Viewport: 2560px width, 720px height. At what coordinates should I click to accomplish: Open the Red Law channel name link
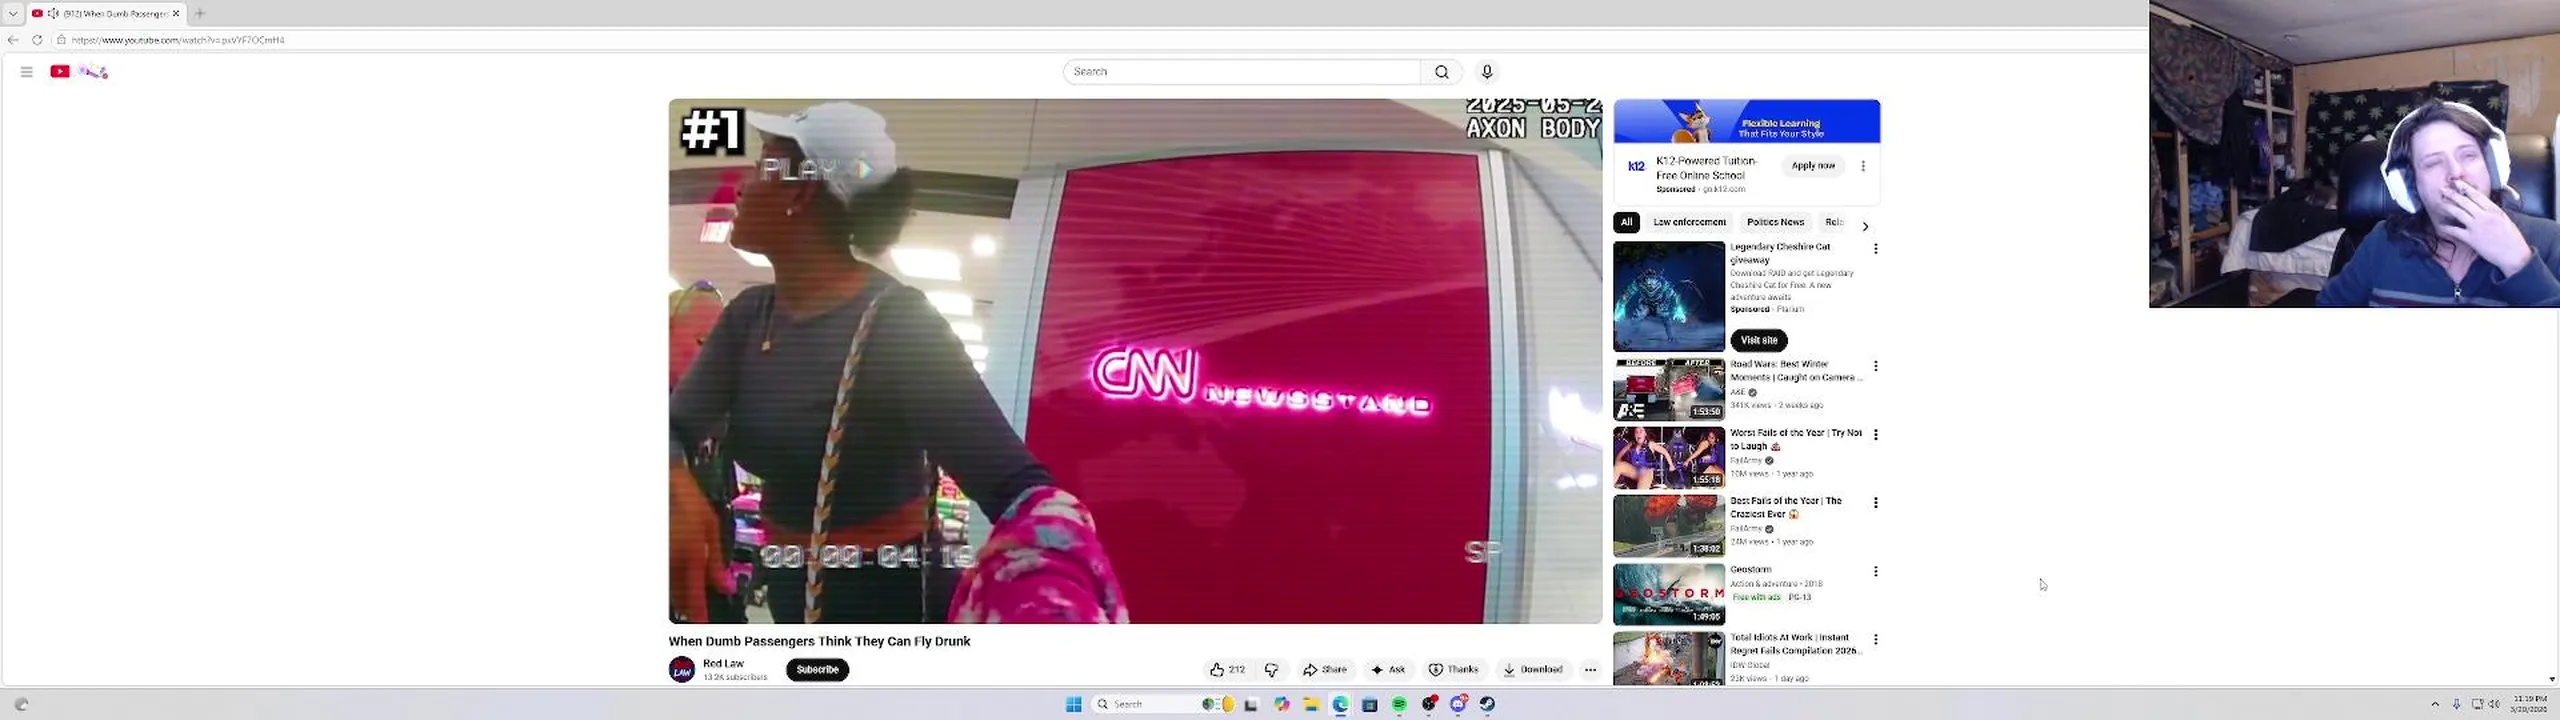click(723, 664)
